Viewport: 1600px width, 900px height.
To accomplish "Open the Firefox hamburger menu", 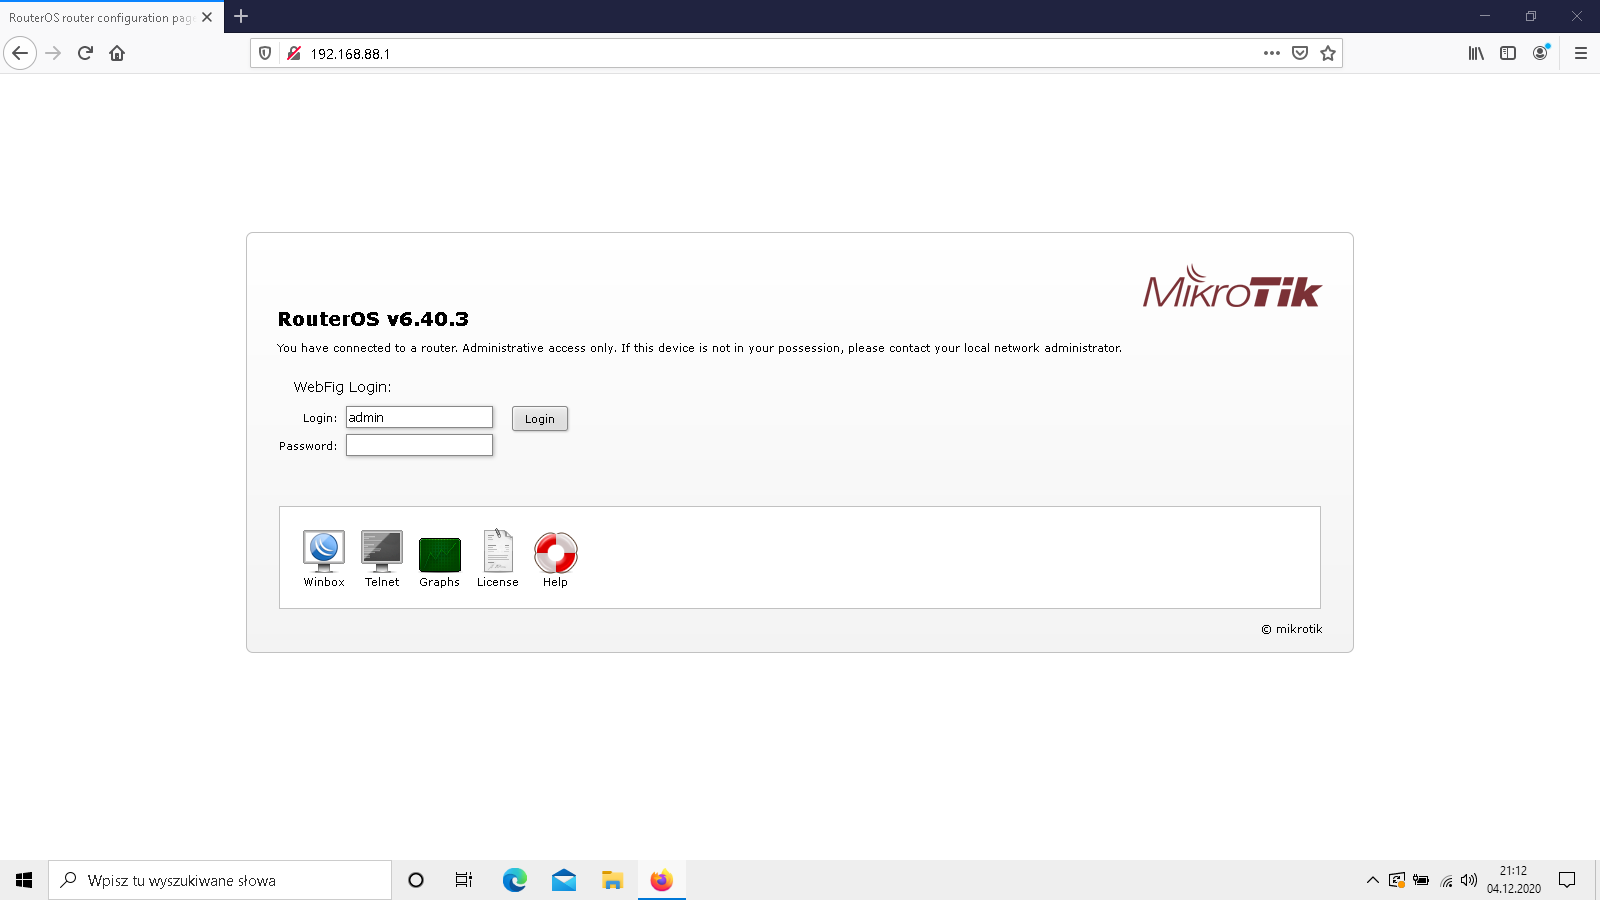I will (x=1581, y=53).
